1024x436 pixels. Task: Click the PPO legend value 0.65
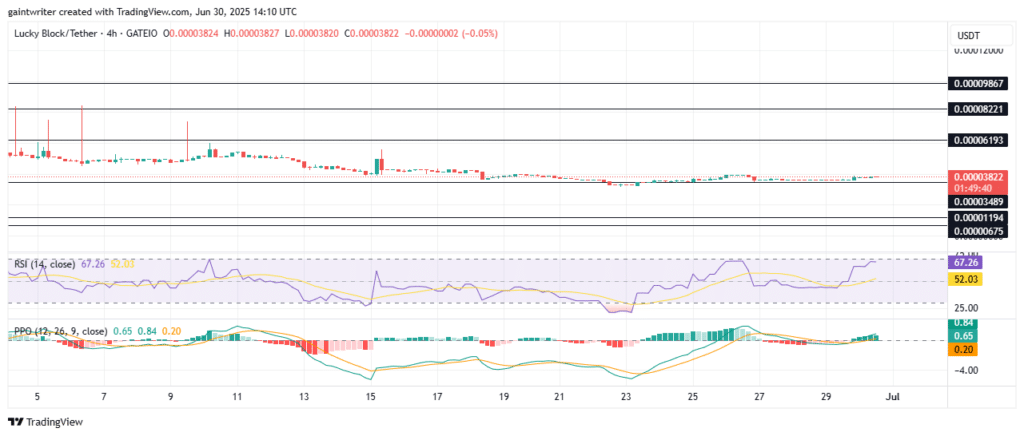click(122, 332)
